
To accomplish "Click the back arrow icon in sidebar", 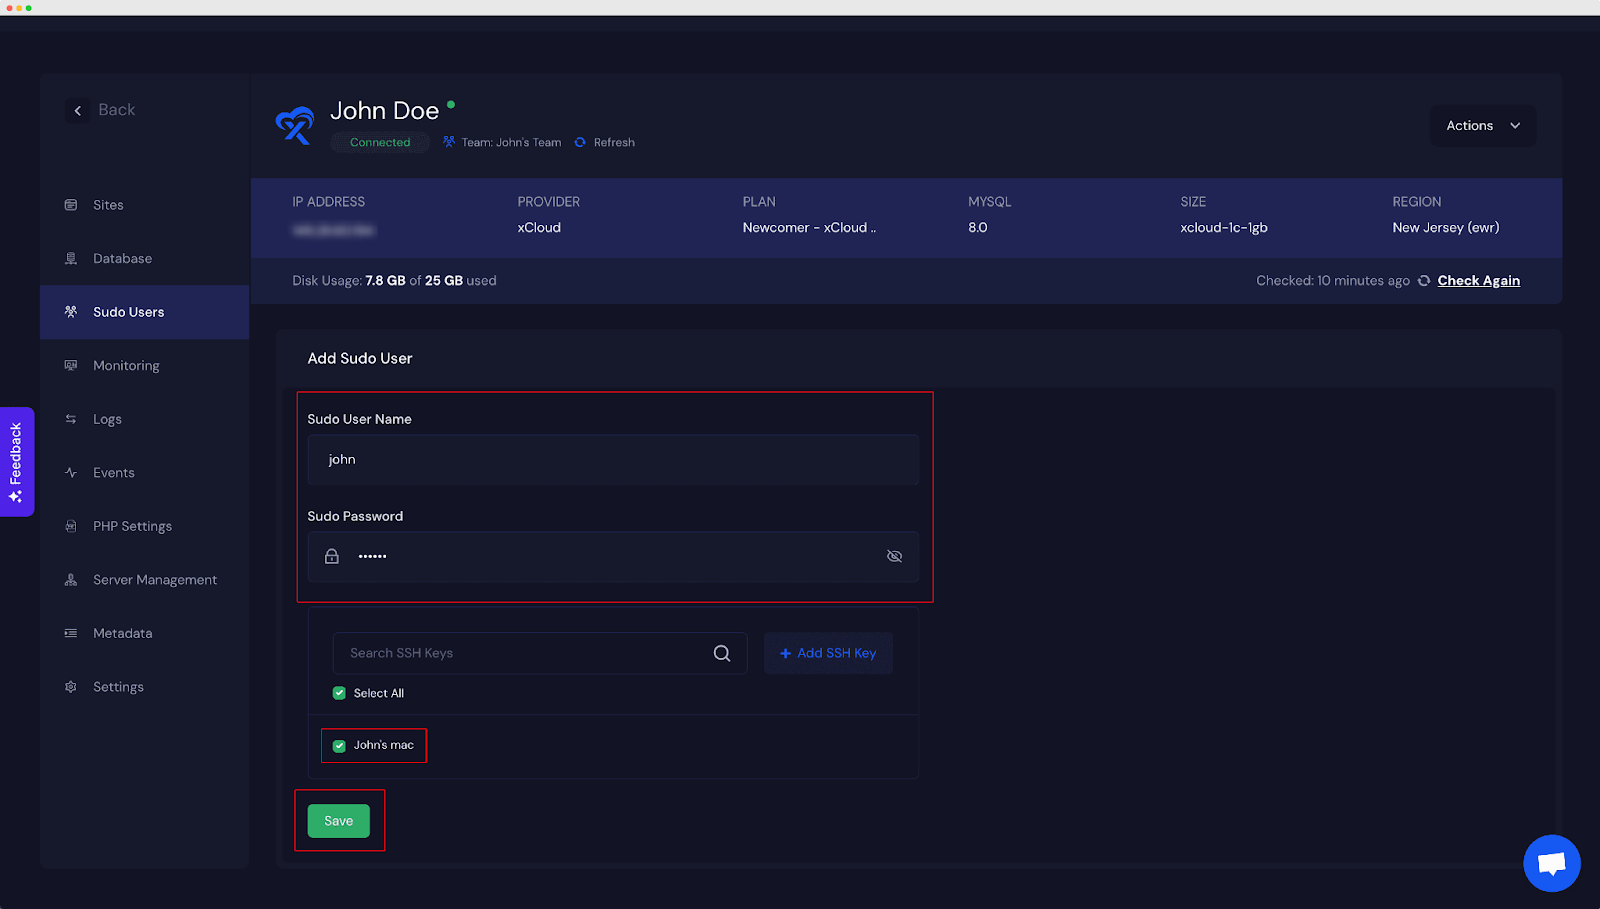I will pos(78,111).
